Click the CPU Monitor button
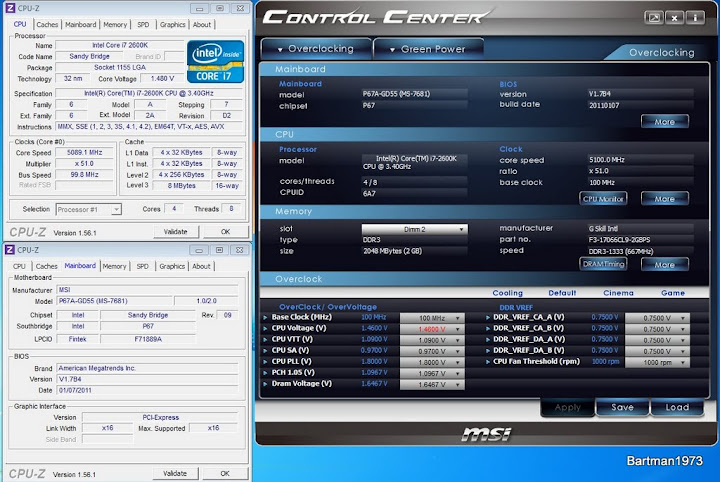The image size is (720, 482). tap(605, 198)
